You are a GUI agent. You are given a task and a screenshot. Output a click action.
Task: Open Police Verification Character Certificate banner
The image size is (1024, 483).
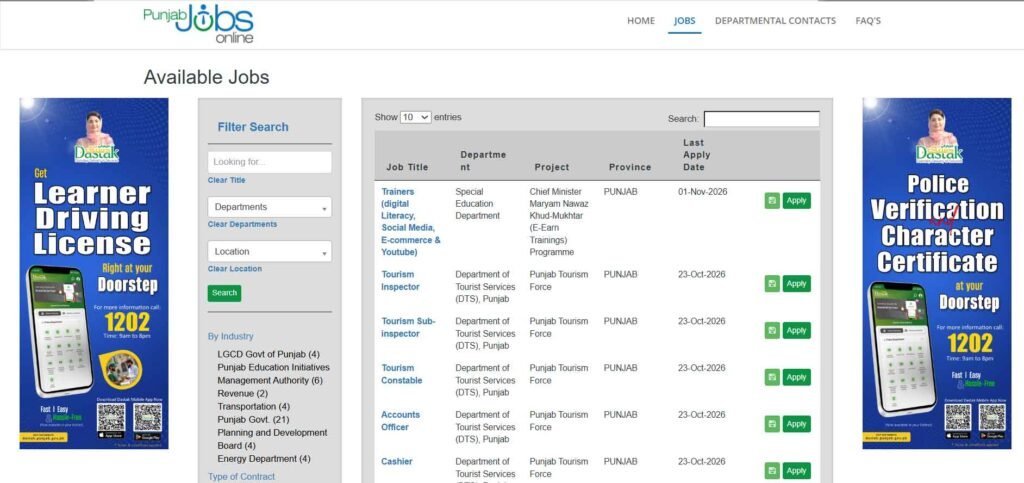(936, 273)
